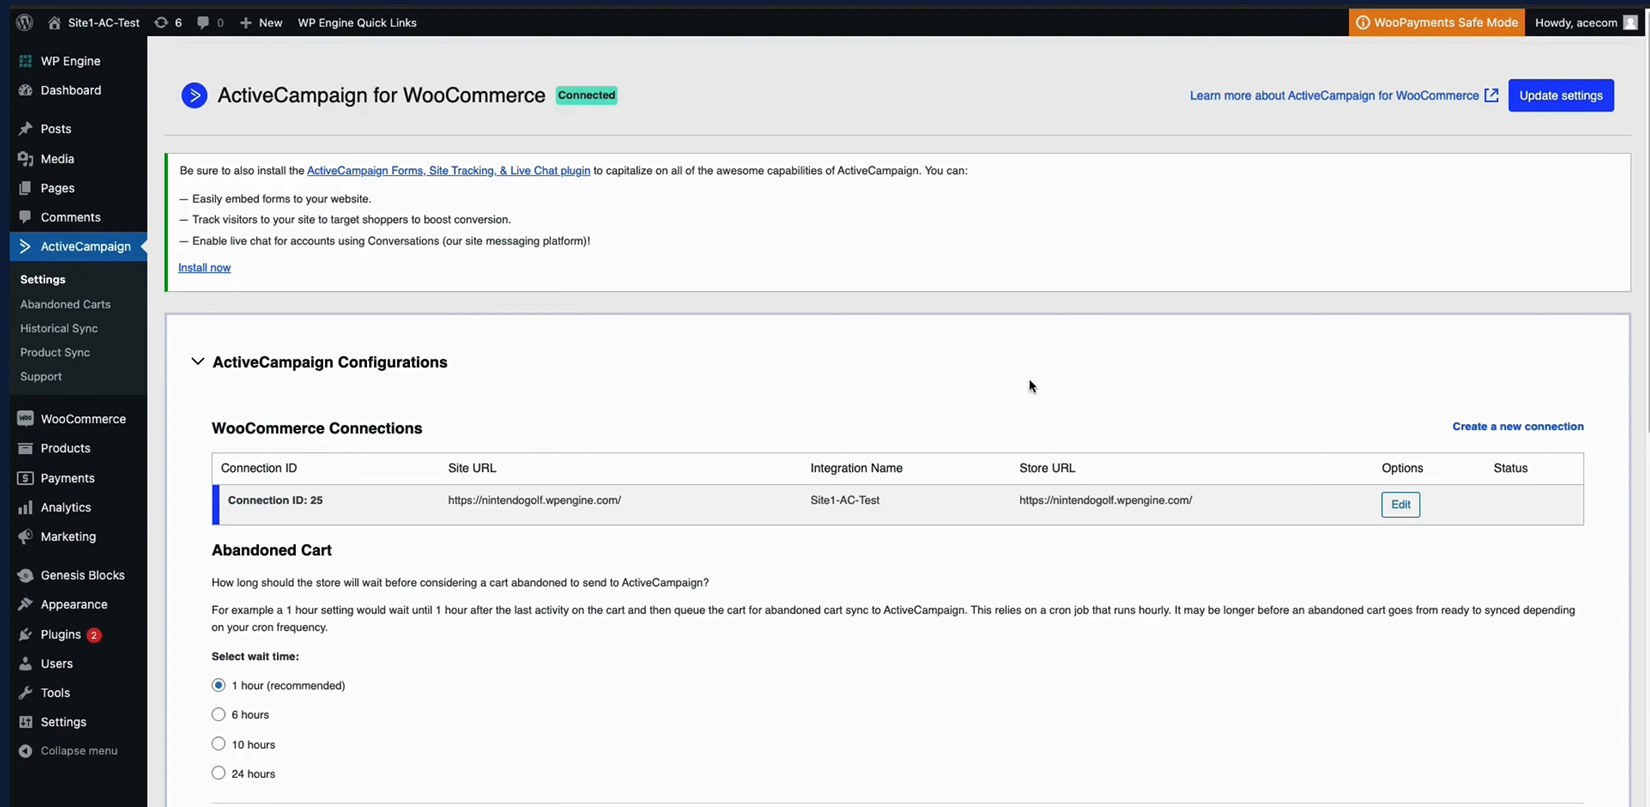Click the Products box icon
Image resolution: width=1650 pixels, height=807 pixels.
coord(25,448)
